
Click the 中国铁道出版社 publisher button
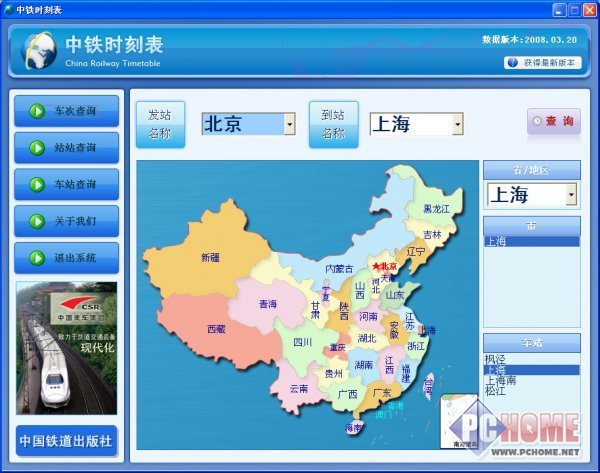tap(66, 441)
